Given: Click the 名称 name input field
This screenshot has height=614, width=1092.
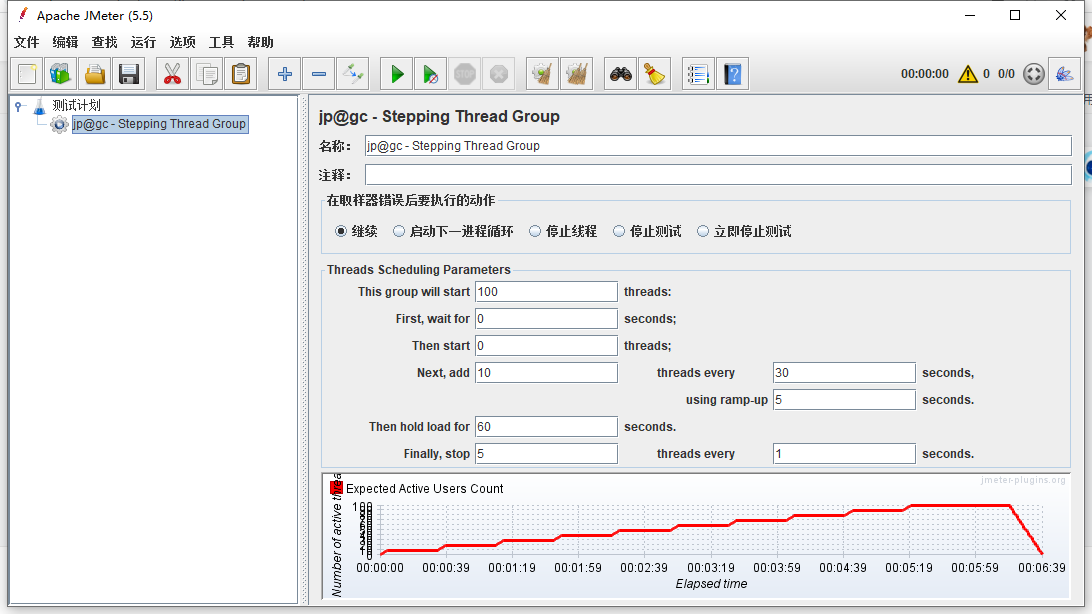Looking at the screenshot, I should click(x=718, y=145).
